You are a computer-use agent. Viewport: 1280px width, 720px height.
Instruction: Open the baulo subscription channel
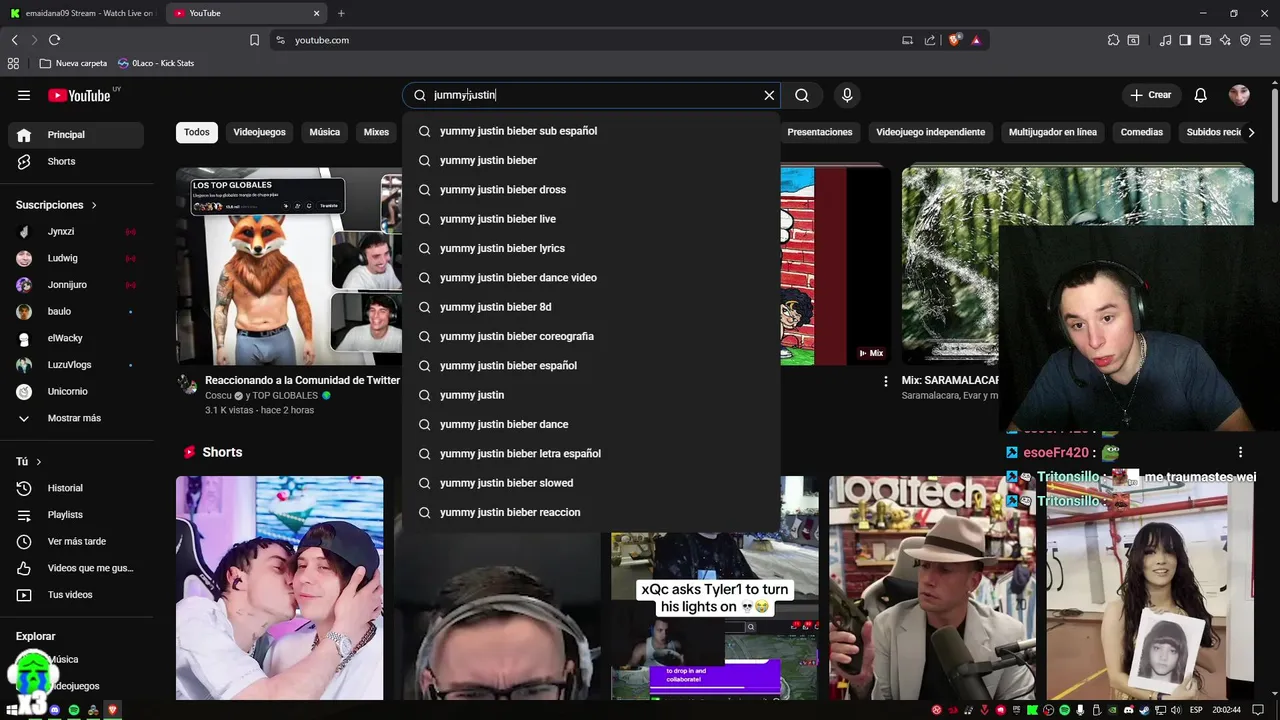coord(76,311)
